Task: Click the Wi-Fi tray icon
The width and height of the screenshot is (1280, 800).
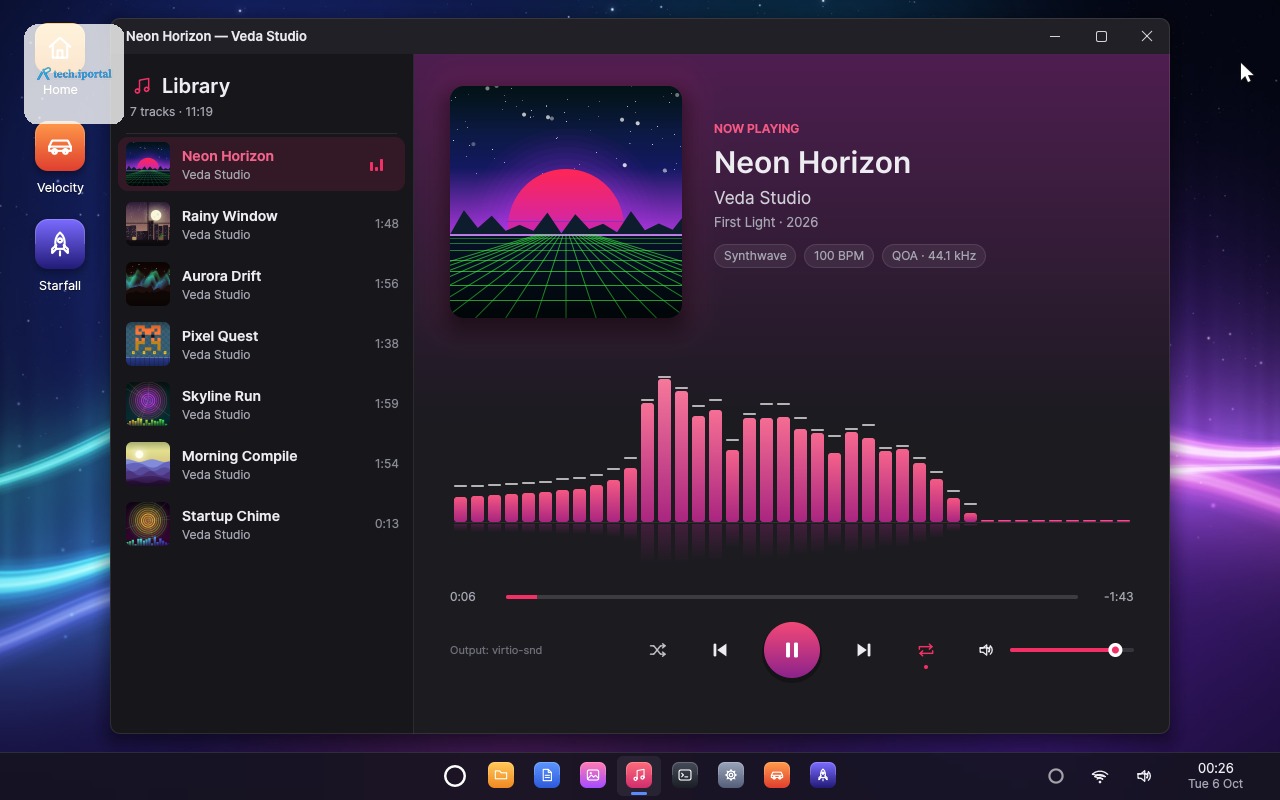Action: [1100, 776]
